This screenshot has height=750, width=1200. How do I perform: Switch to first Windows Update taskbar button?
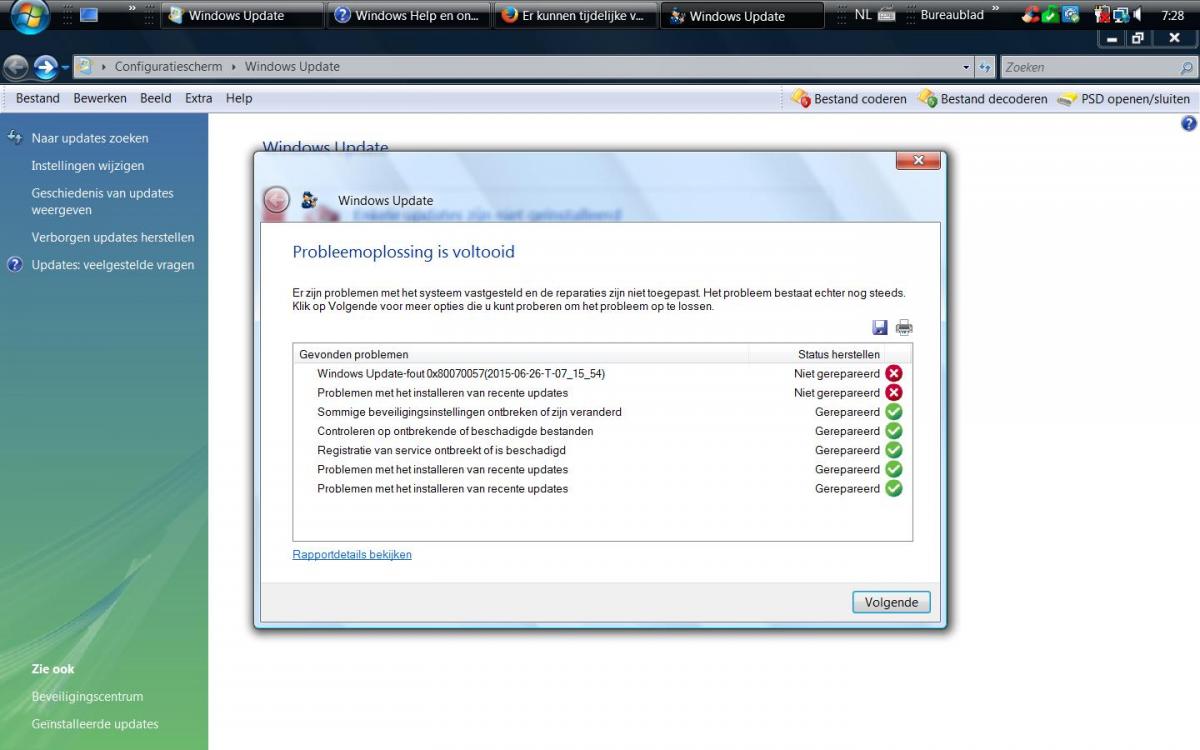point(243,15)
